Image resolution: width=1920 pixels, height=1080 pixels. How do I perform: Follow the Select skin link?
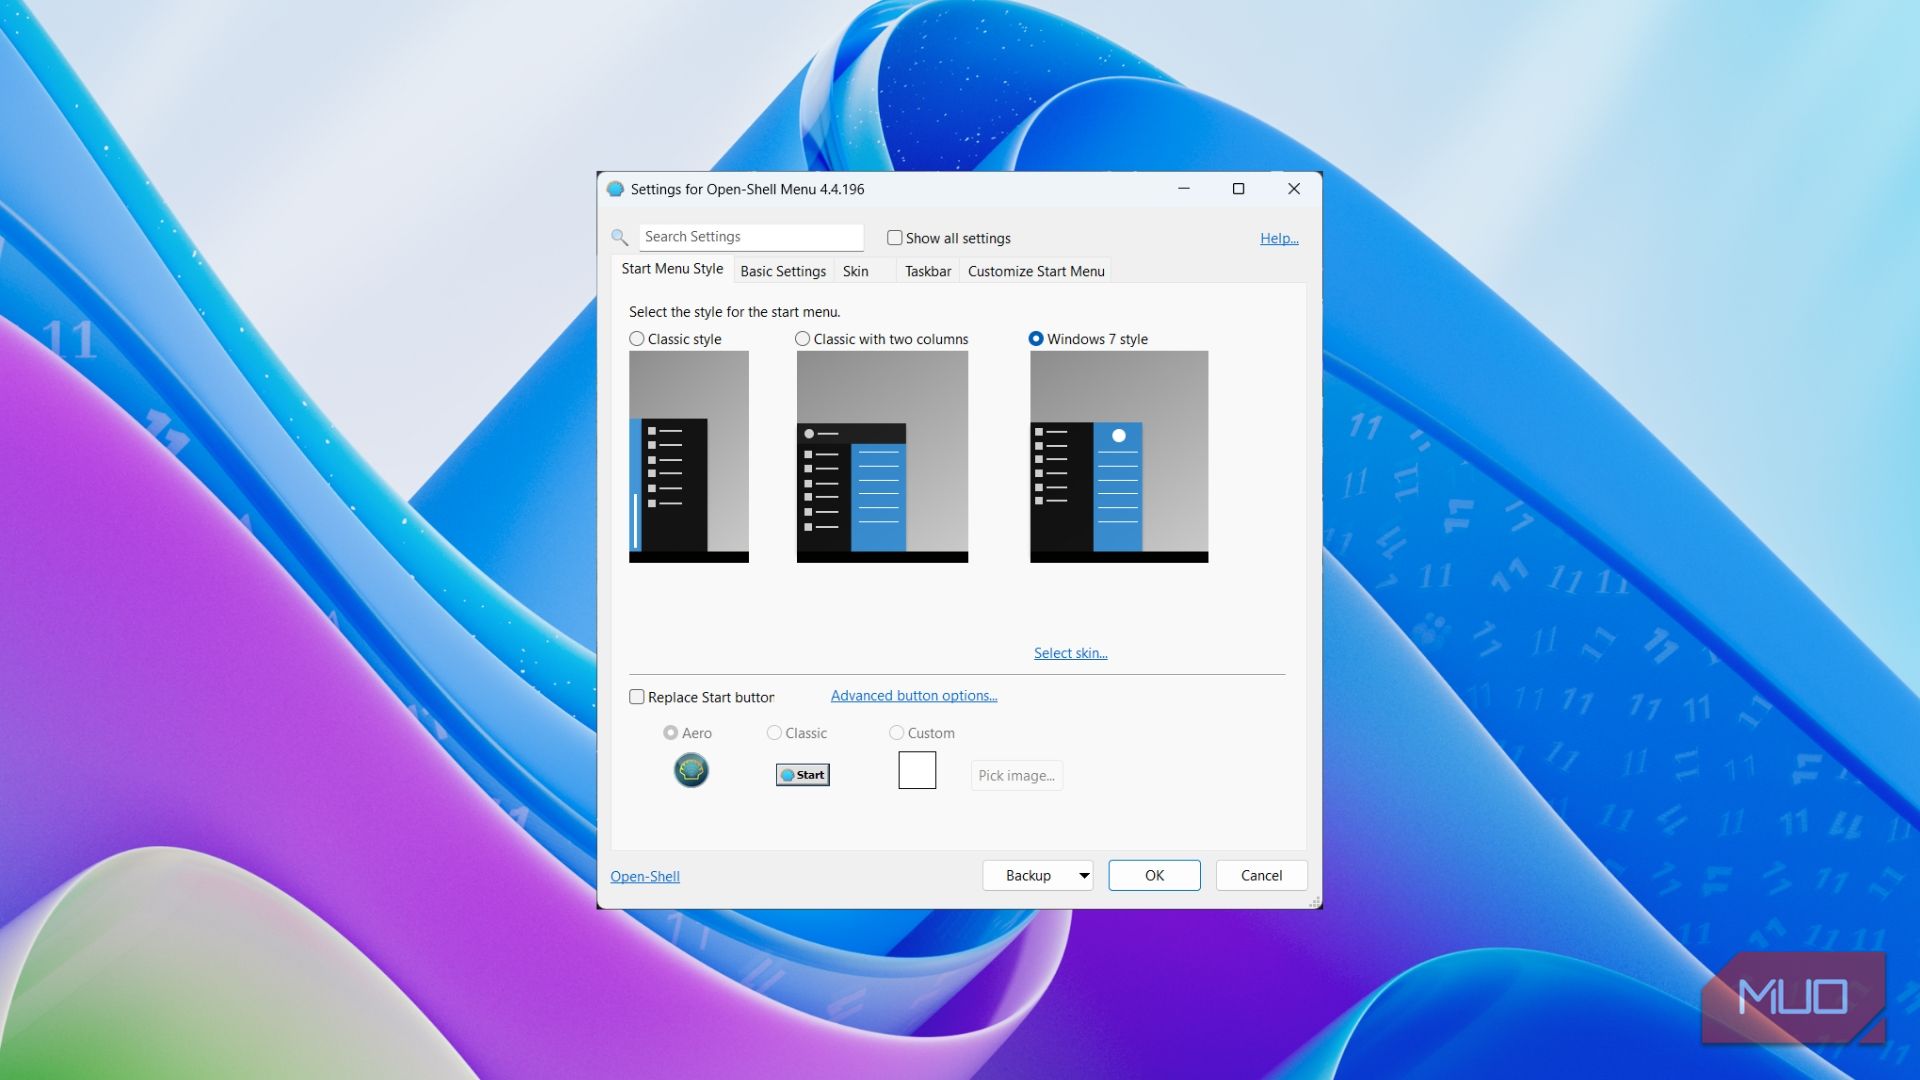[1070, 653]
